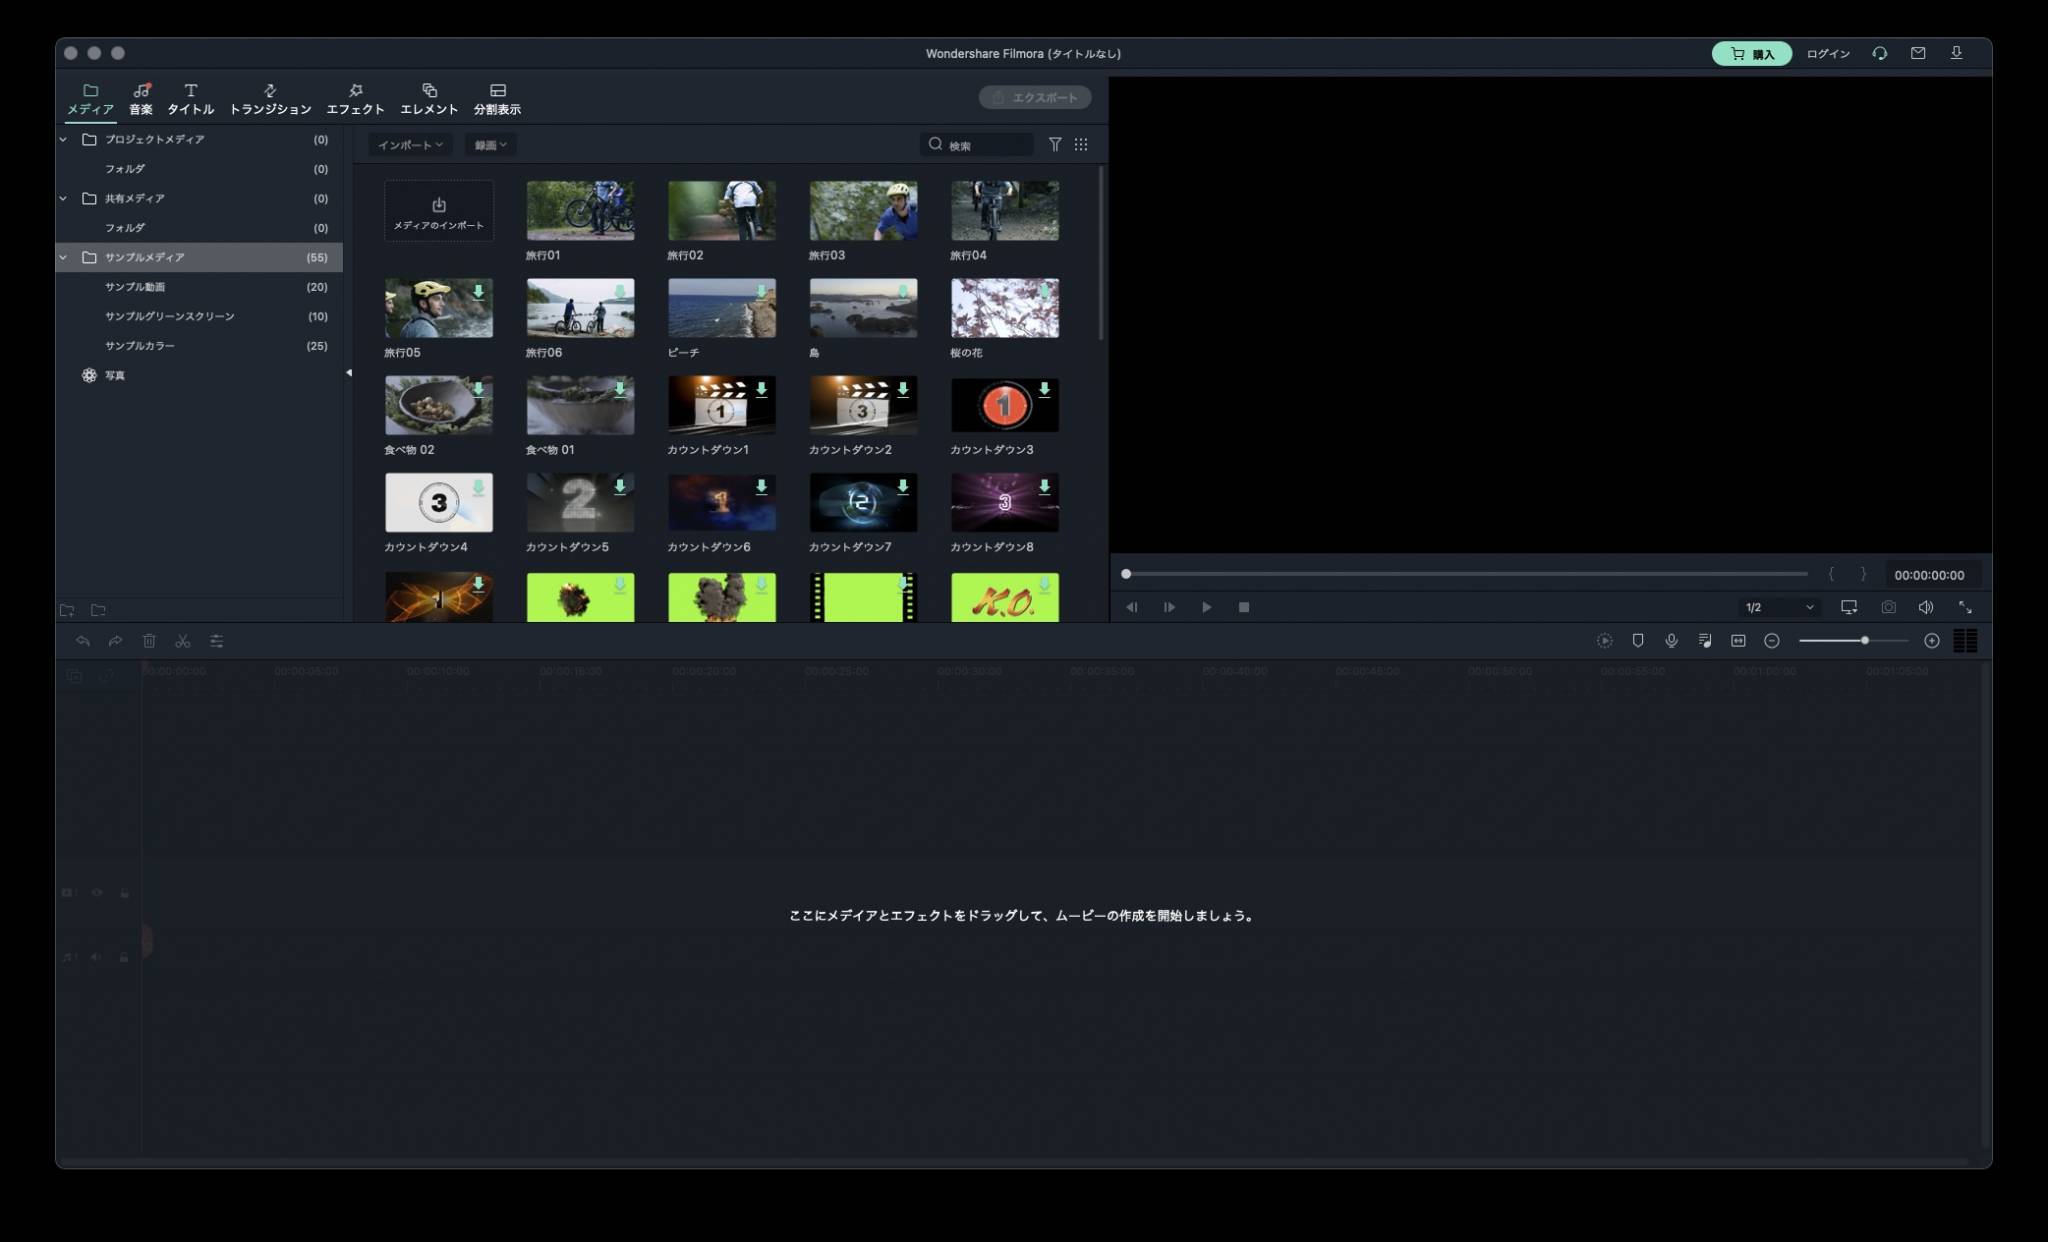The width and height of the screenshot is (2048, 1242).
Task: Open the 1/2 playback quality dropdown
Action: tap(1777, 607)
